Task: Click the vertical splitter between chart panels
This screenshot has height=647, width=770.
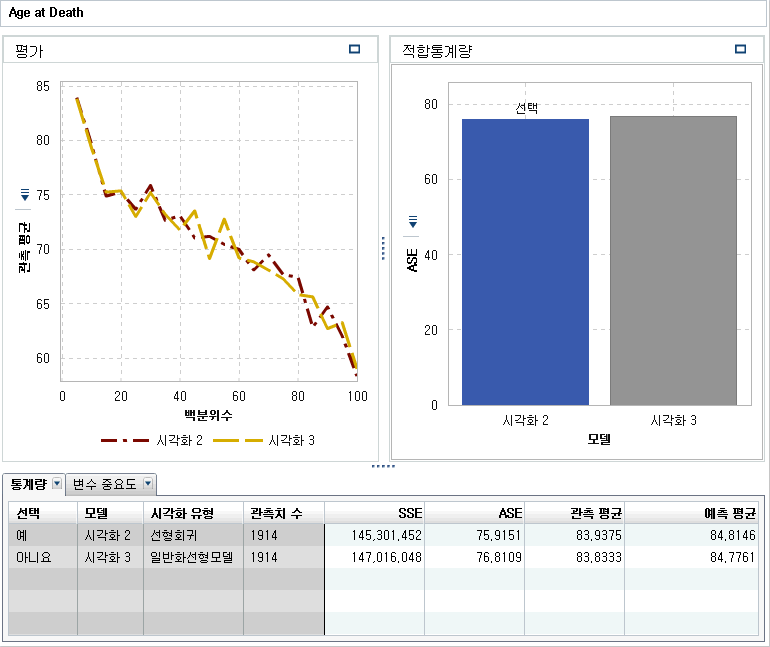Action: tap(383, 248)
